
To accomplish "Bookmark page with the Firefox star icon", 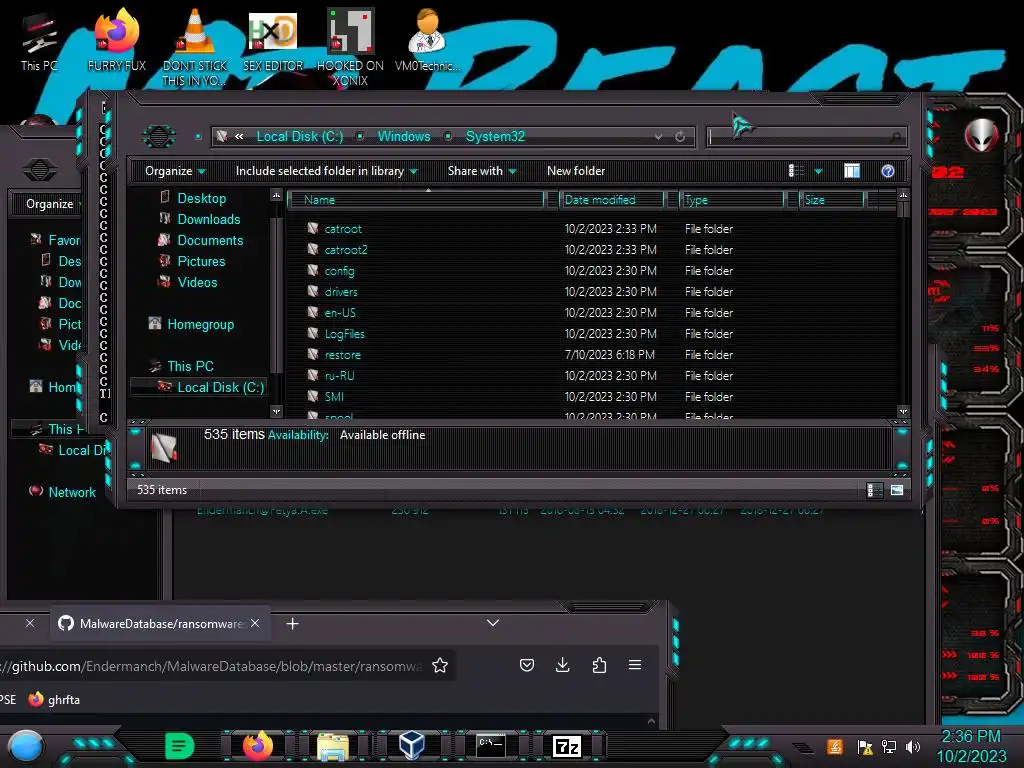I will click(440, 665).
